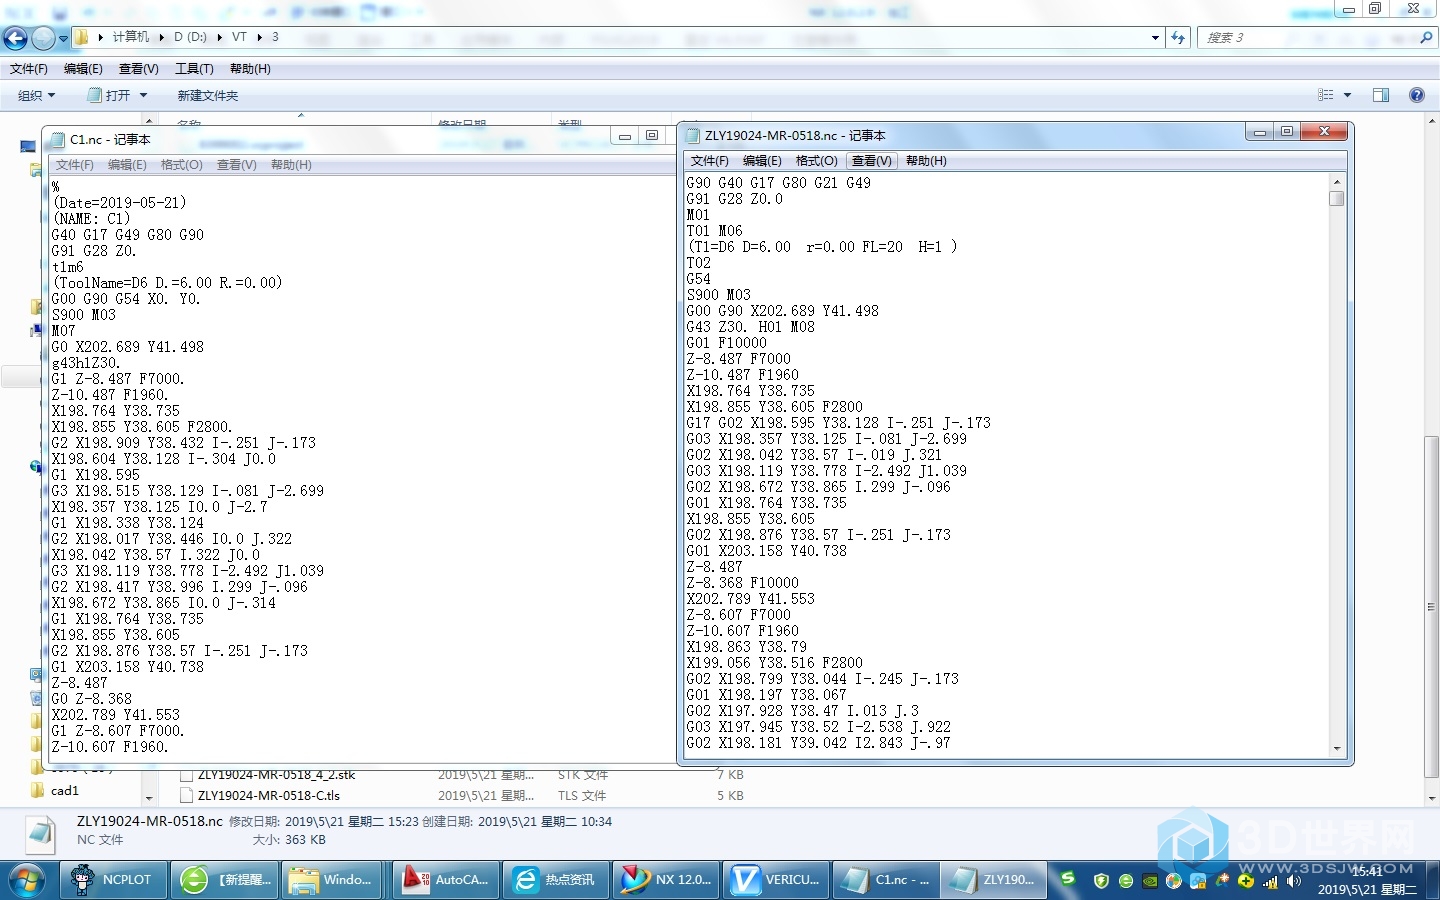The image size is (1440, 900).
Task: Open 帮助(H) menu in ZLY19024-MR-0518.nc Notepad
Action: click(926, 161)
